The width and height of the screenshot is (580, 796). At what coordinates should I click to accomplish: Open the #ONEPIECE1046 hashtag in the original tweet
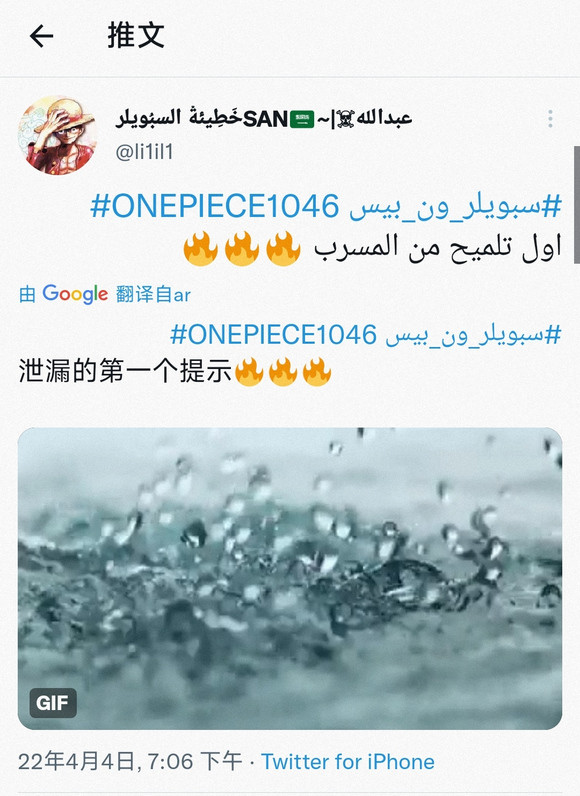click(215, 206)
